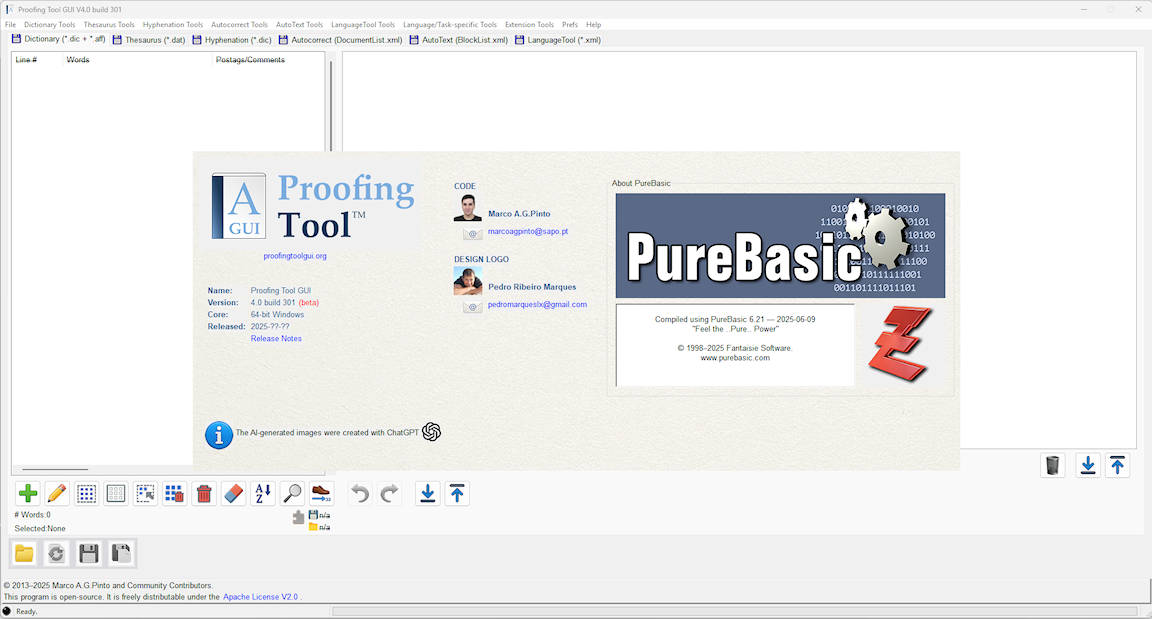Click the Redo curved arrow icon
1152x619 pixels.
(x=389, y=493)
